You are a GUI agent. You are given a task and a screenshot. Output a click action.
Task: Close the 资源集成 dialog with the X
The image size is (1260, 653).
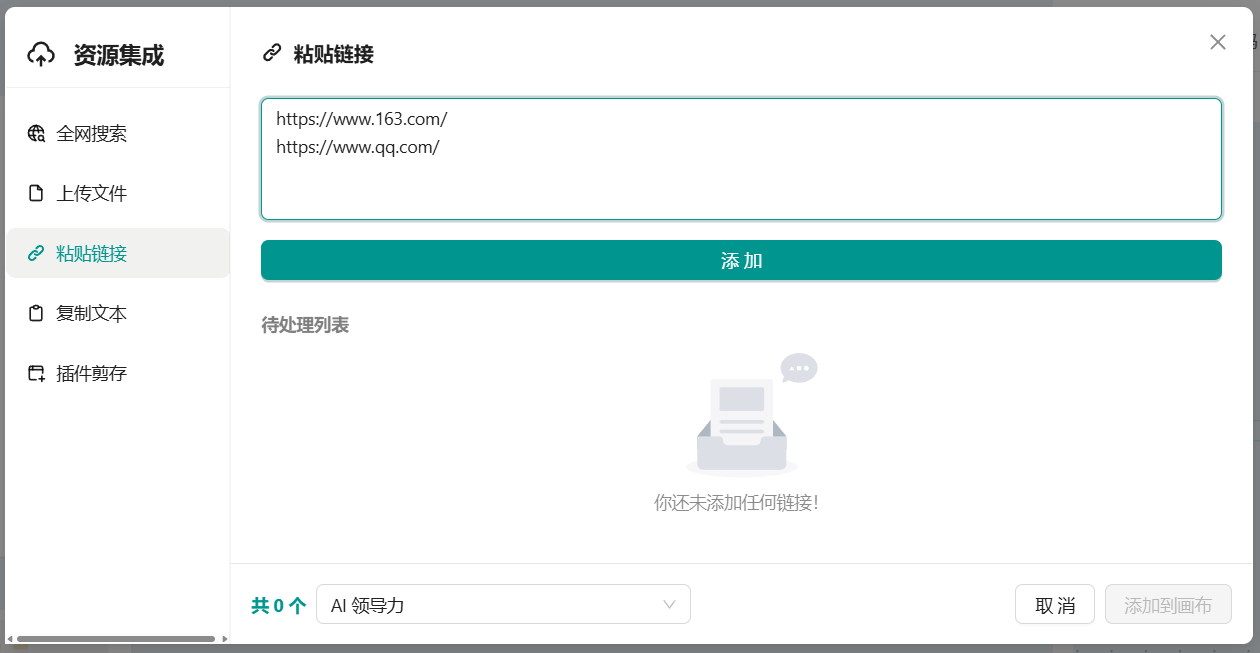(x=1217, y=42)
